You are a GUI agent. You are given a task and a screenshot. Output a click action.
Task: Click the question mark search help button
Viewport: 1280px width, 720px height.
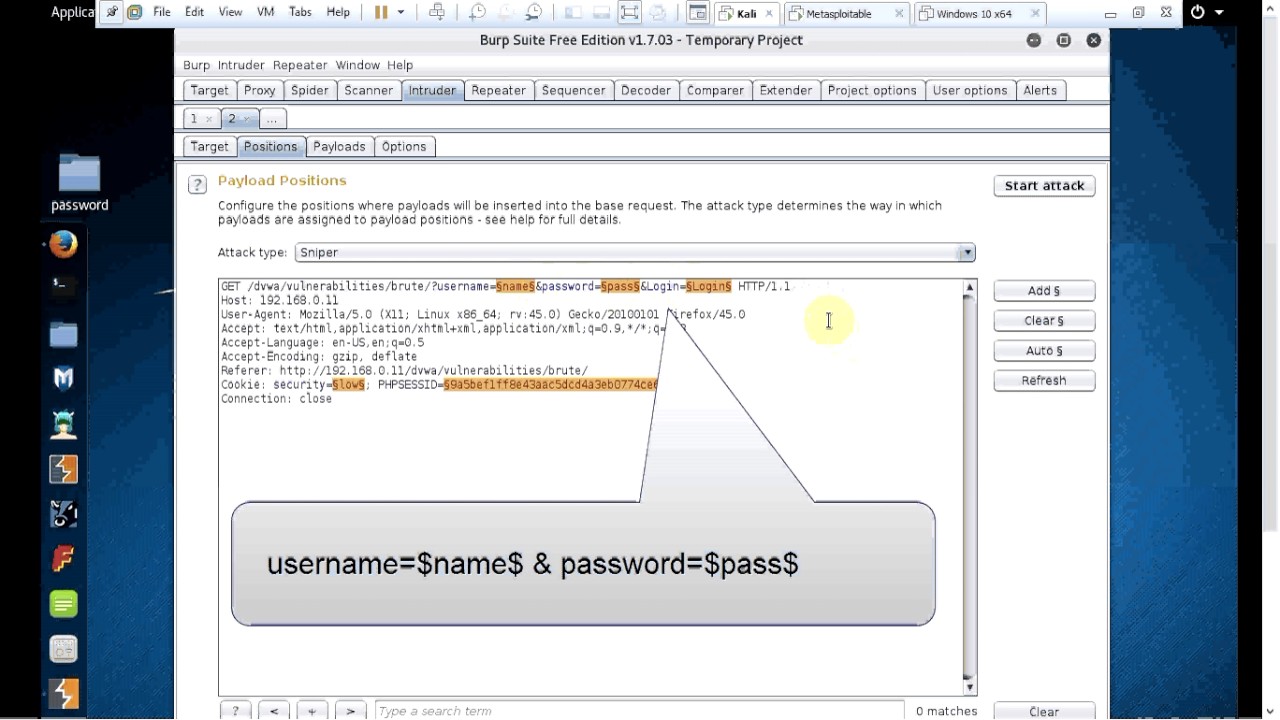(235, 711)
